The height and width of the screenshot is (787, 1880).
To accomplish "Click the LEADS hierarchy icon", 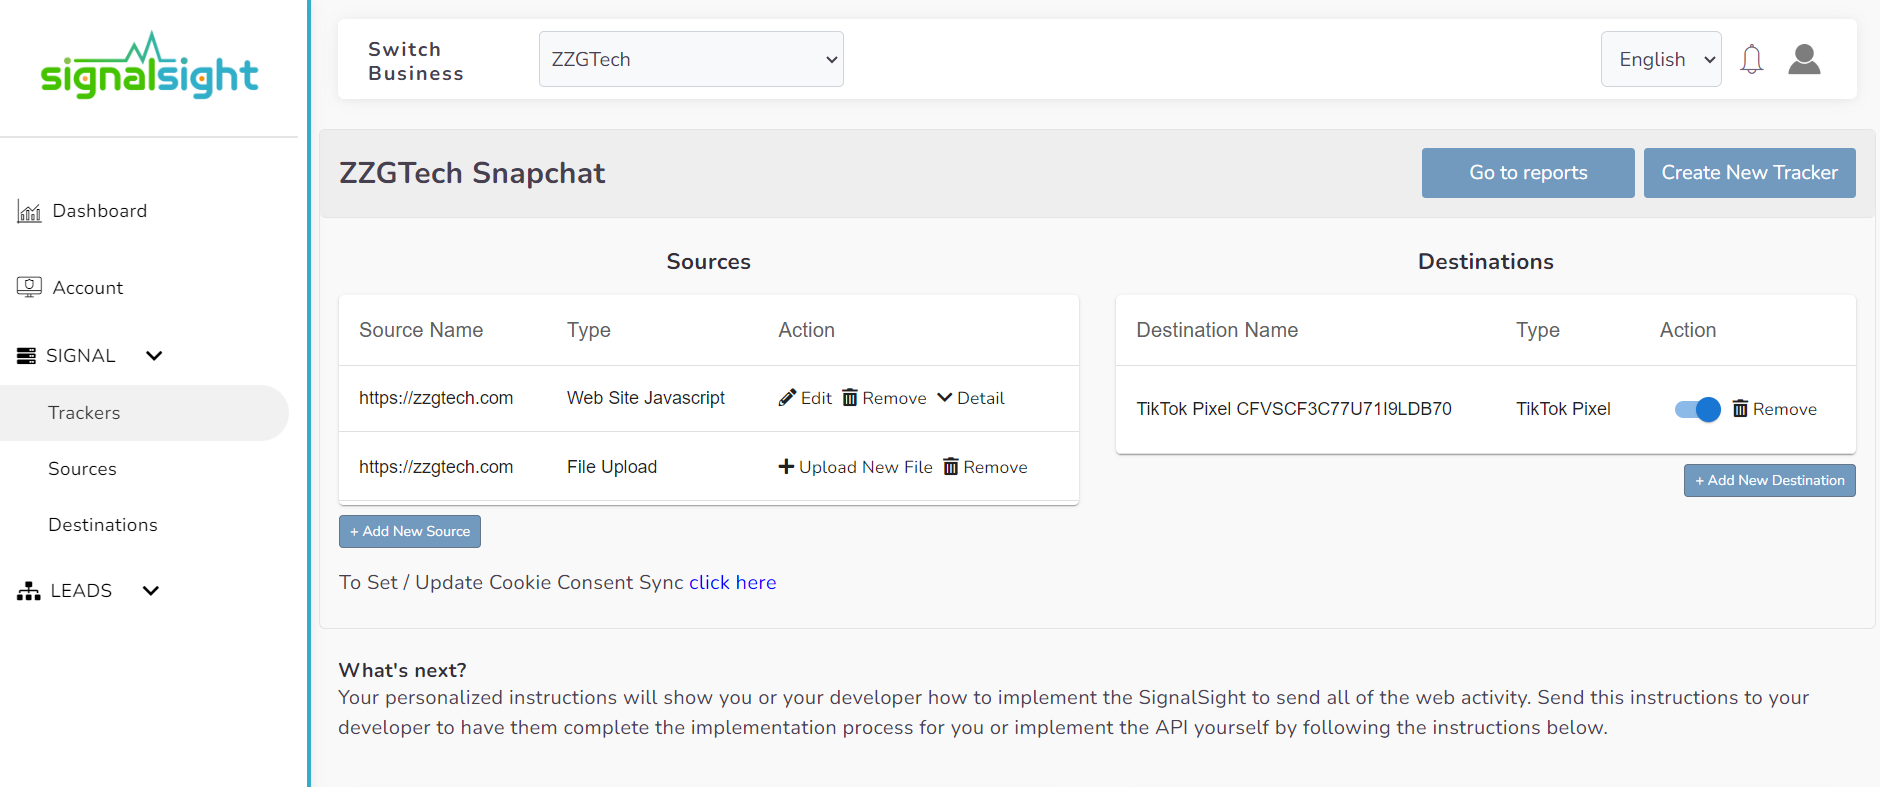I will click(x=29, y=591).
